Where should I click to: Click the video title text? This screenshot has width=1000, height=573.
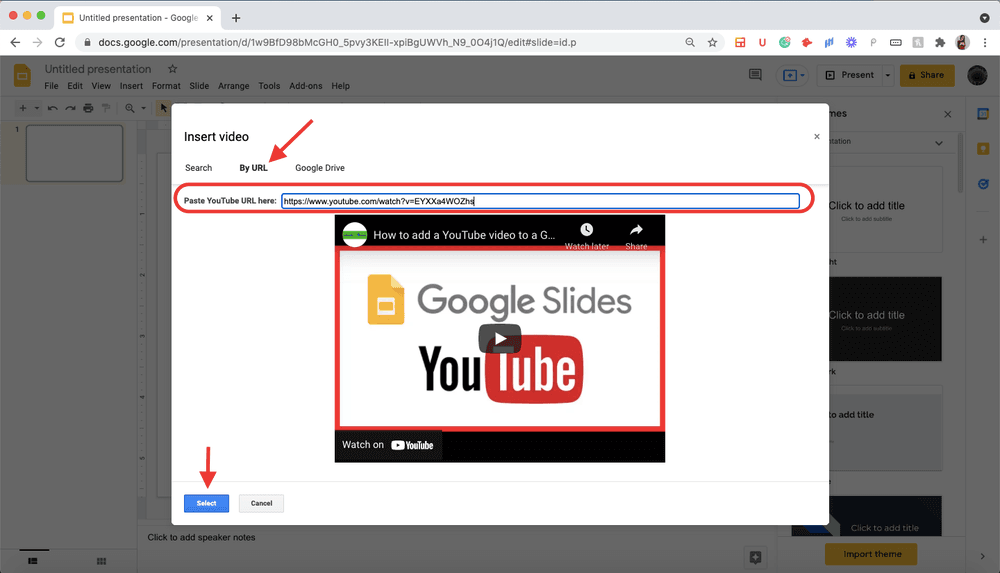pos(464,235)
